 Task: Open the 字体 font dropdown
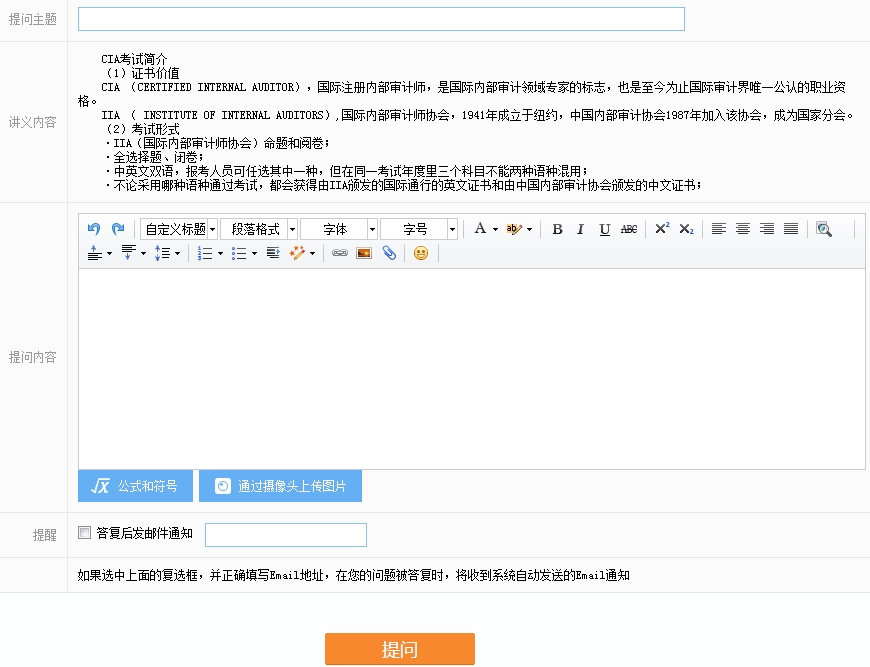pyautogui.click(x=339, y=229)
